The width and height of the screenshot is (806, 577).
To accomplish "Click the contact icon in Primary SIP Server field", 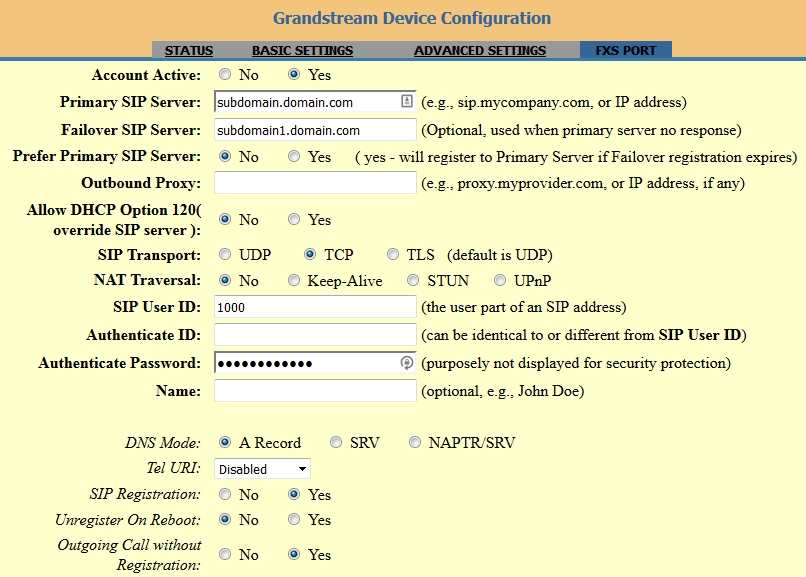I will (407, 101).
